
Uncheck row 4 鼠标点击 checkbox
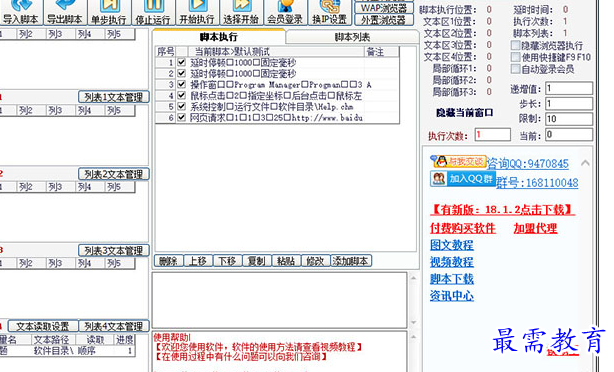181,95
